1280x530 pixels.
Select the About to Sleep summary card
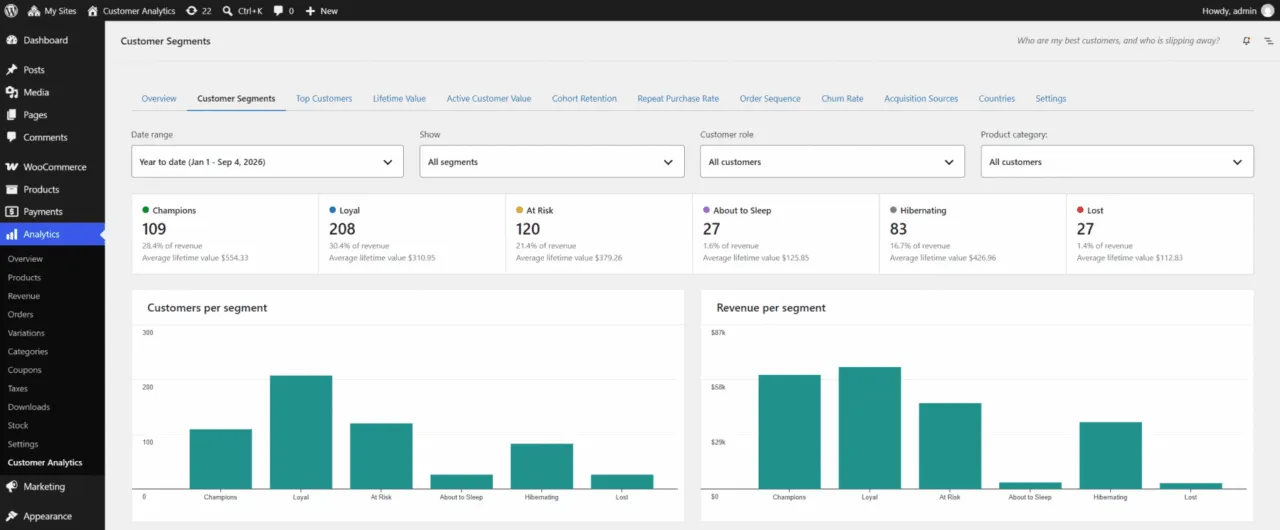tap(786, 234)
